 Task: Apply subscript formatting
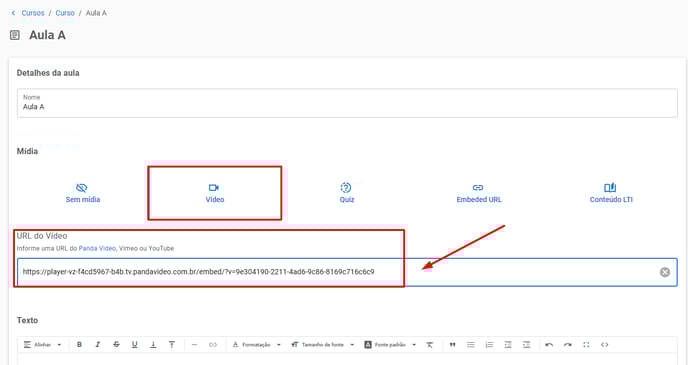153,345
